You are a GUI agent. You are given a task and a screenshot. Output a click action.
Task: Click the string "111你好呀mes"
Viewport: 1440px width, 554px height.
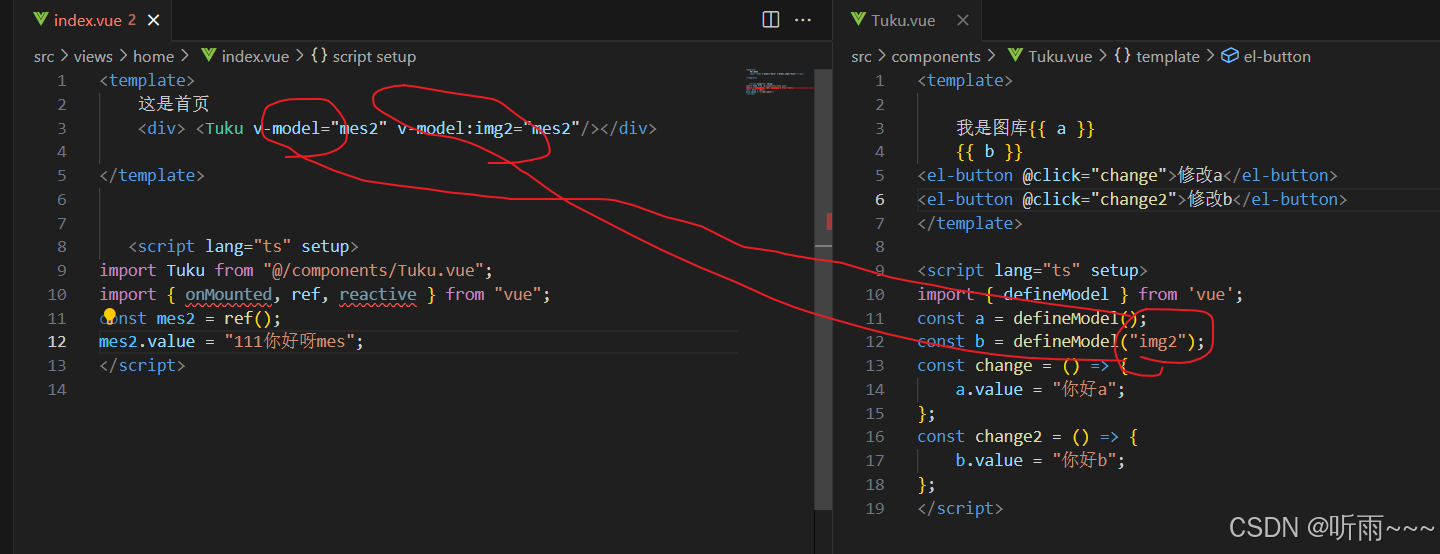pos(290,341)
